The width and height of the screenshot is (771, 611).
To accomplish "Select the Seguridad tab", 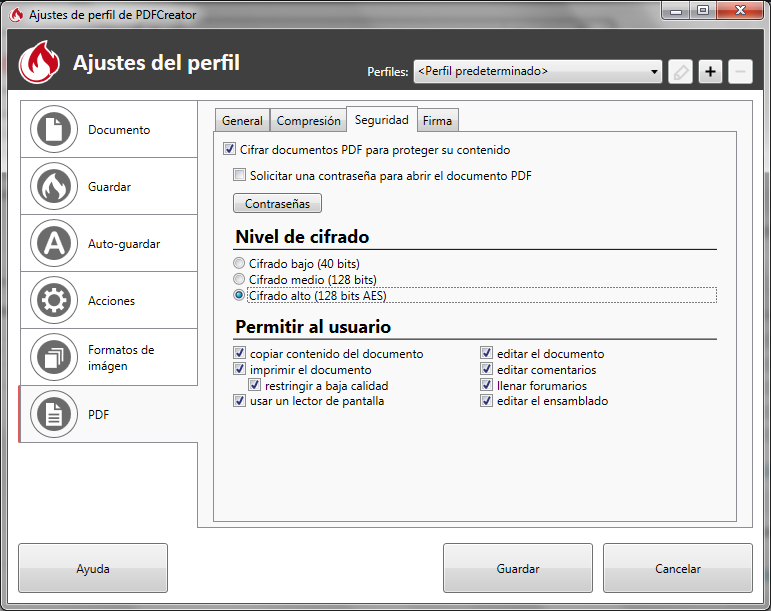I will click(382, 119).
